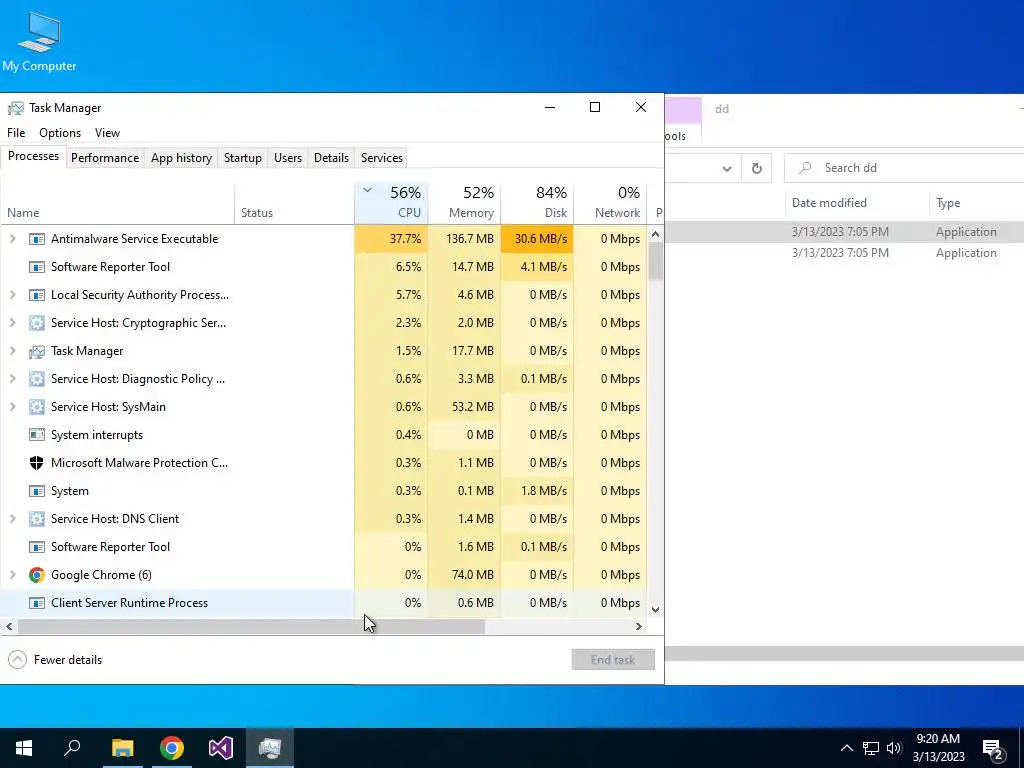Open the File menu
The height and width of the screenshot is (768, 1024).
point(16,133)
